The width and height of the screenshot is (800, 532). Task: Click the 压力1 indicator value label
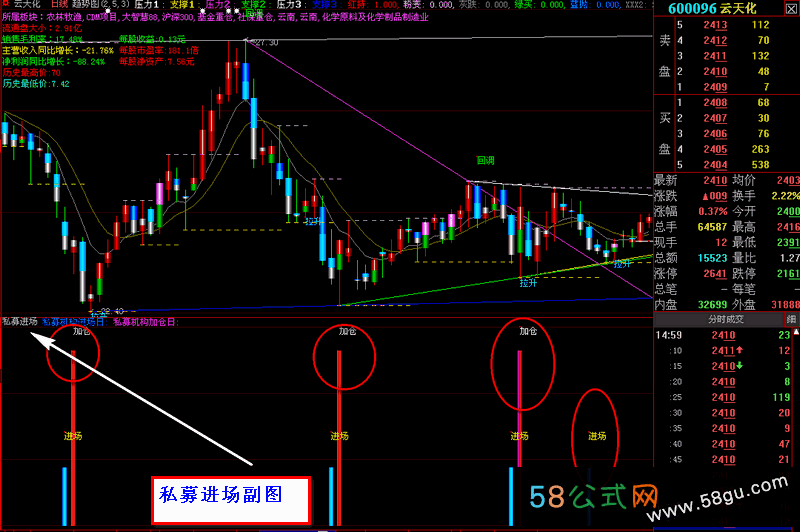[x=148, y=4]
